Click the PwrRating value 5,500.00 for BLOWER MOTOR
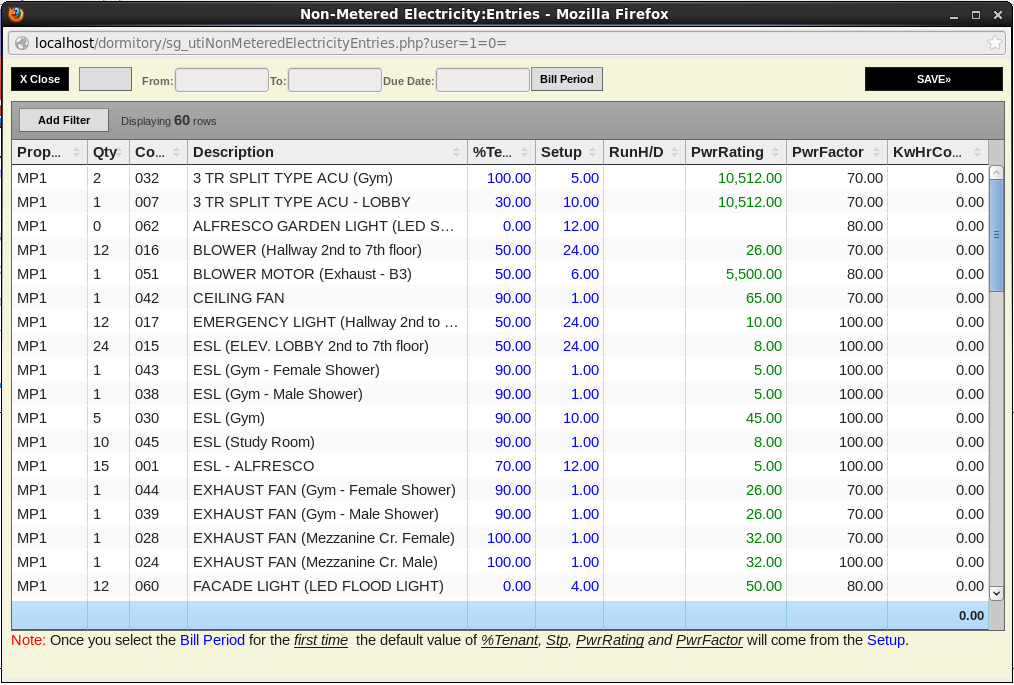This screenshot has height=685, width=1014. 750,274
